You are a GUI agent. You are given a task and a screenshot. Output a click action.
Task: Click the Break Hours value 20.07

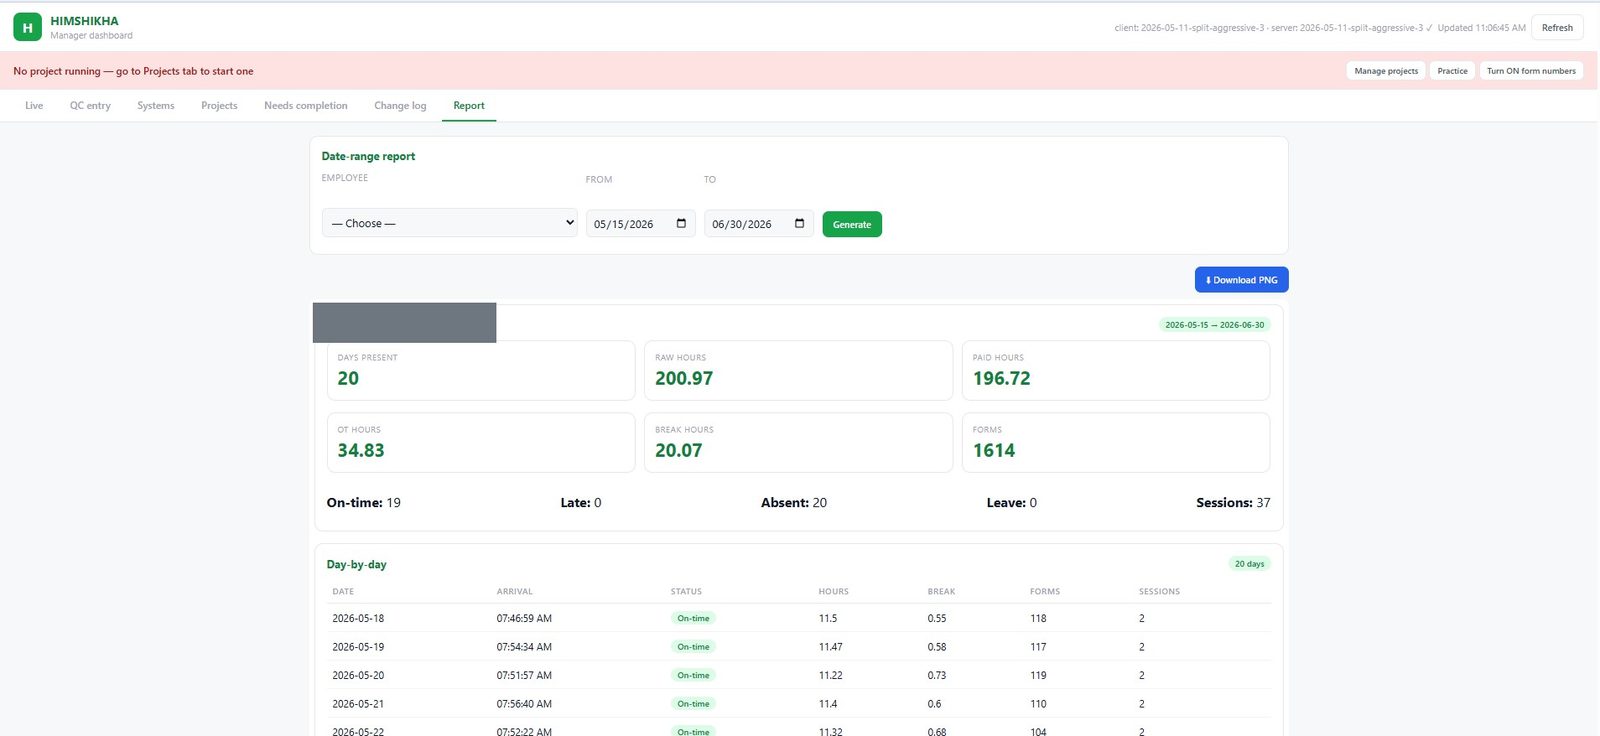[679, 450]
